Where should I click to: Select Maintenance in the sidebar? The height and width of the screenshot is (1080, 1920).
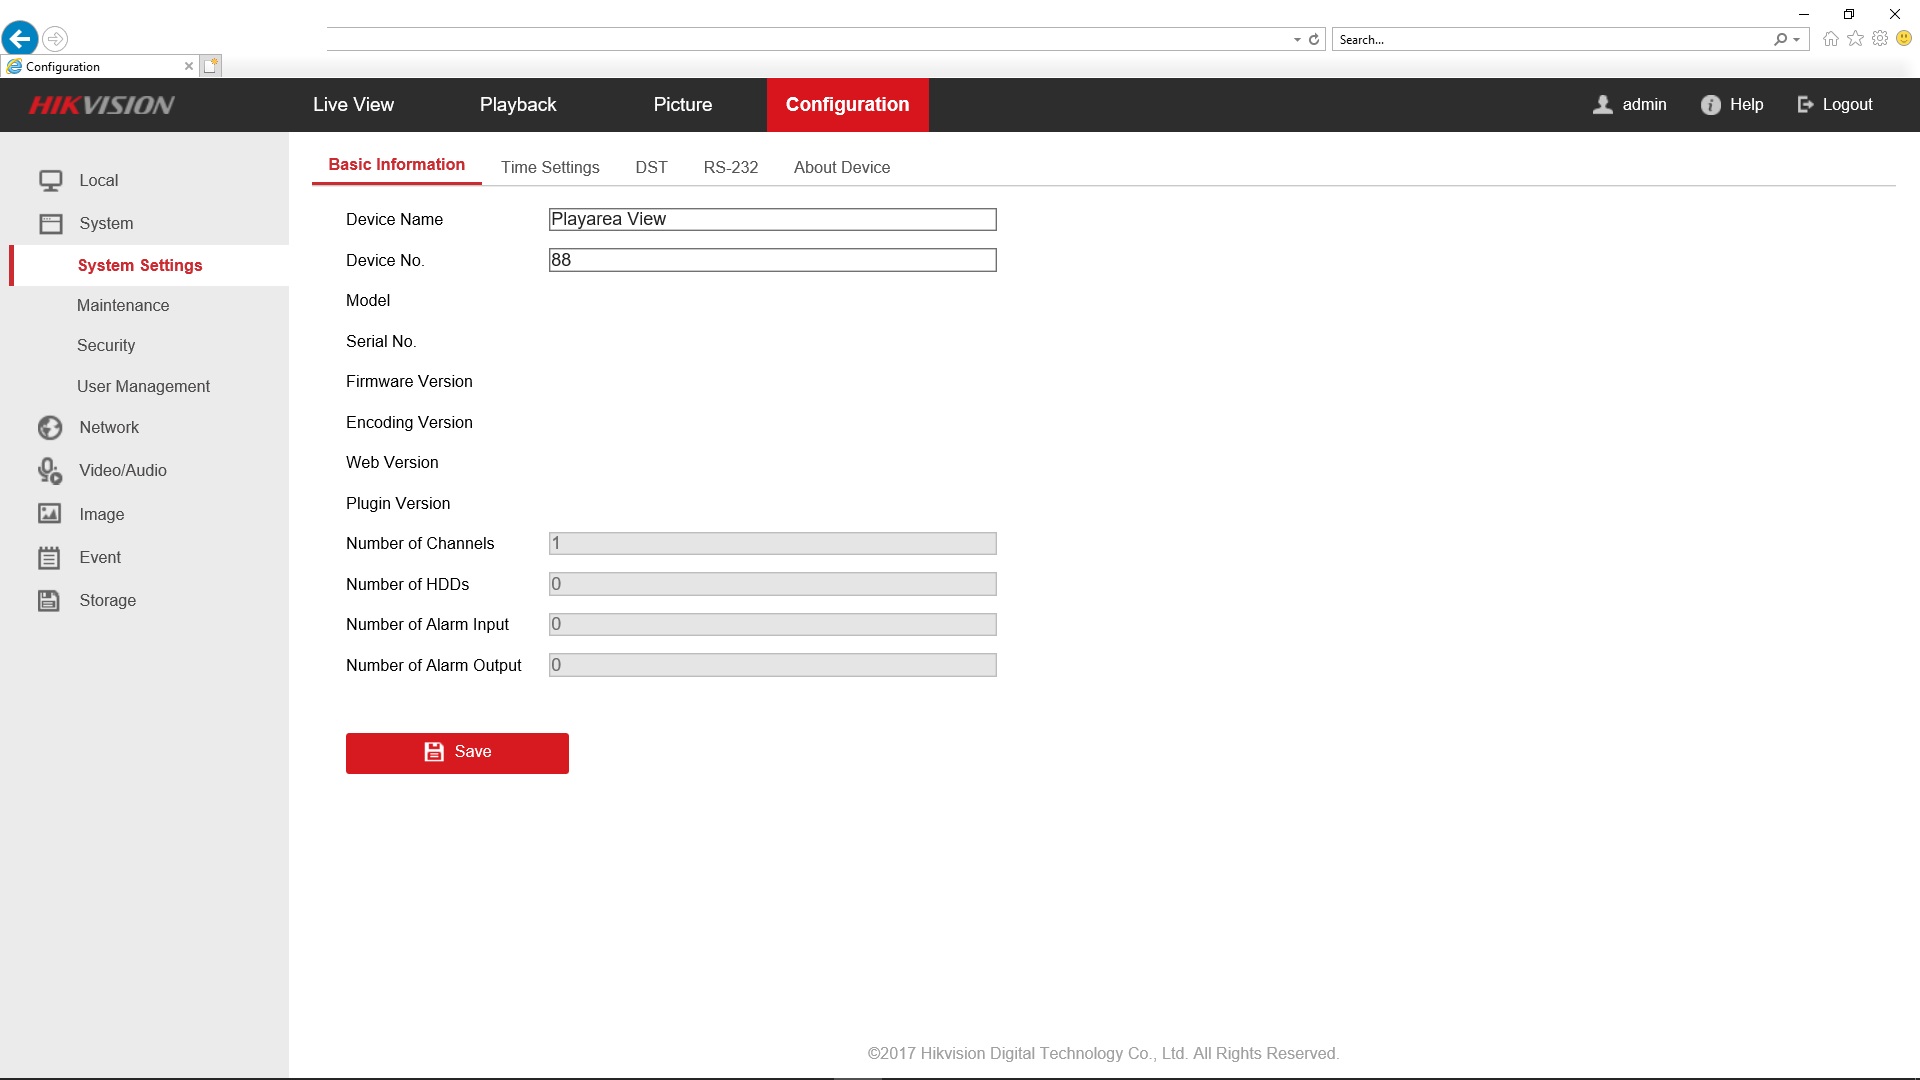point(123,306)
